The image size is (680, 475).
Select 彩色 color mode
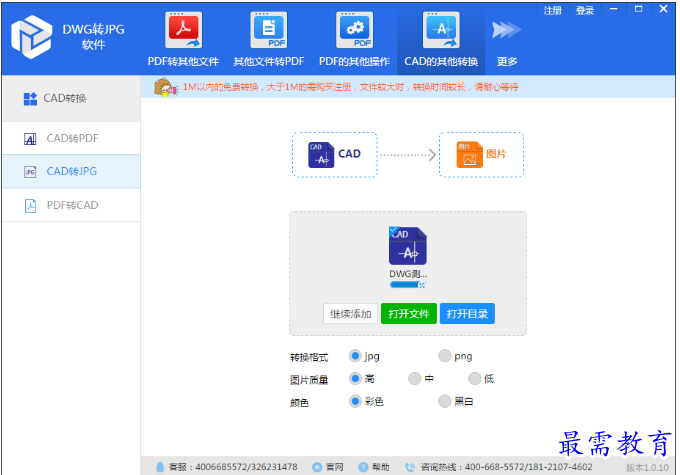coord(355,401)
